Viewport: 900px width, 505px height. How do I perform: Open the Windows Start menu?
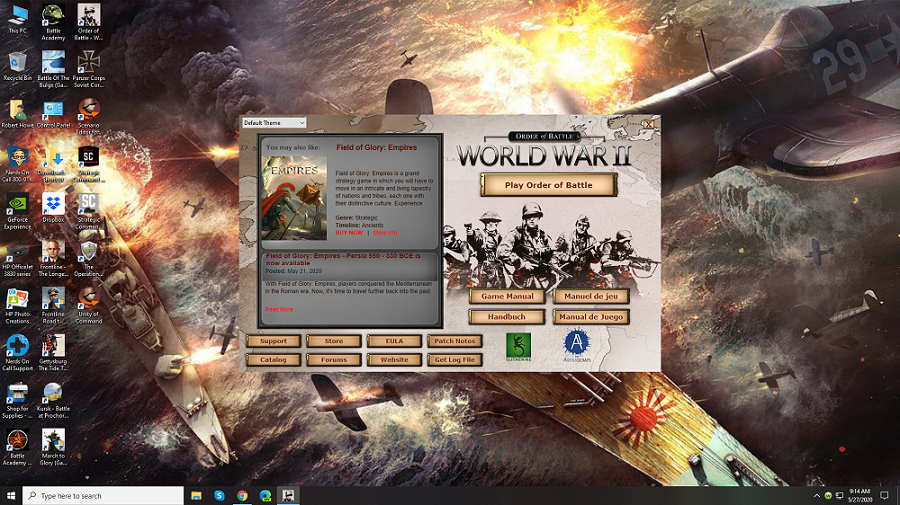pos(11,495)
